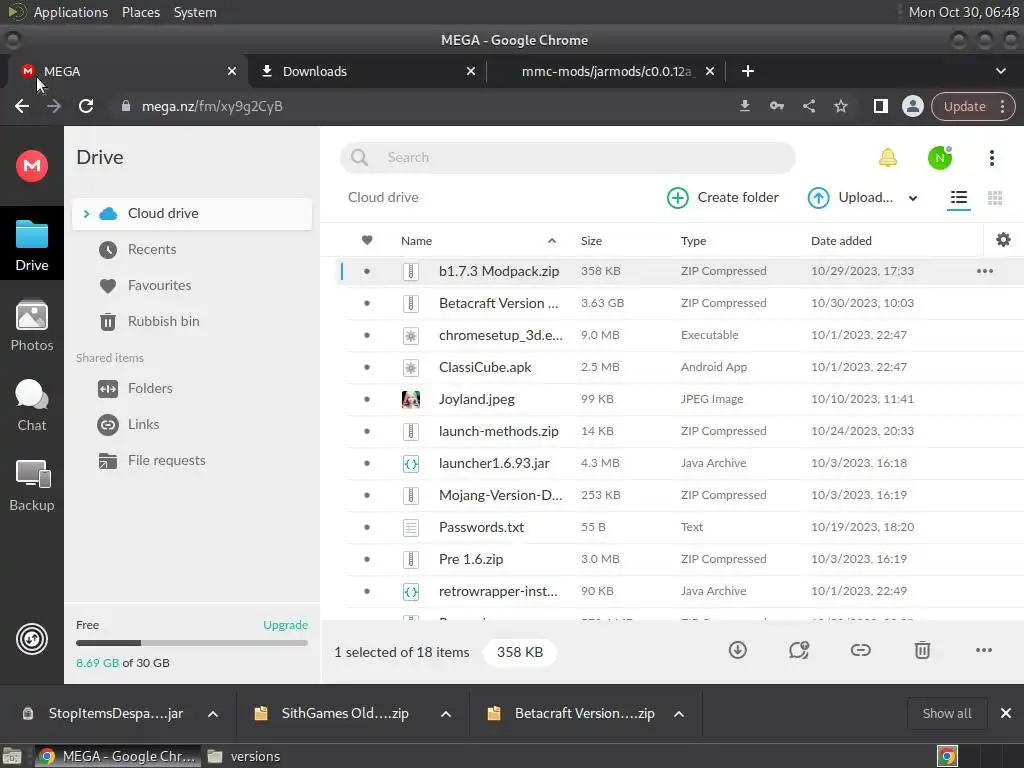Screen dimensions: 1024x768
Task: Click install app icon in address bar
Action: pos(744,106)
